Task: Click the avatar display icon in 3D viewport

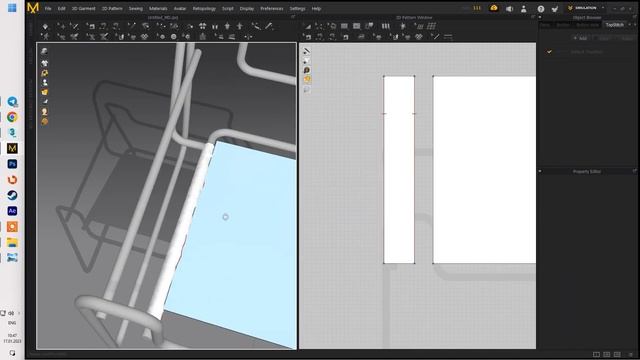Action: click(x=44, y=82)
